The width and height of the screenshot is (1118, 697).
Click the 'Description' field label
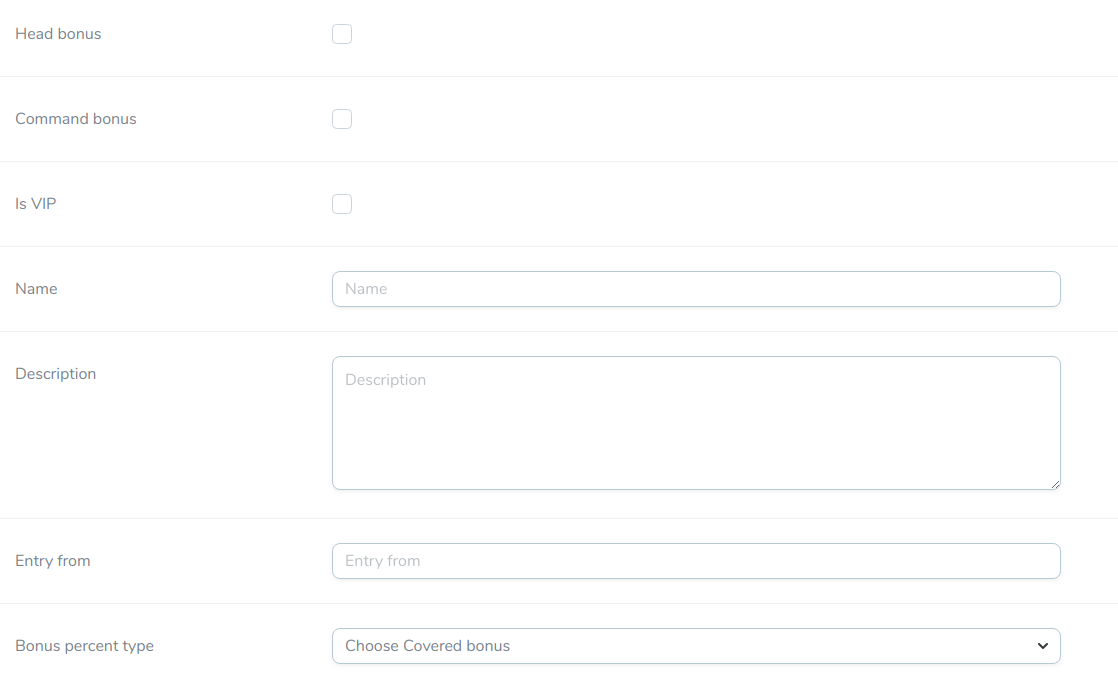pos(56,374)
